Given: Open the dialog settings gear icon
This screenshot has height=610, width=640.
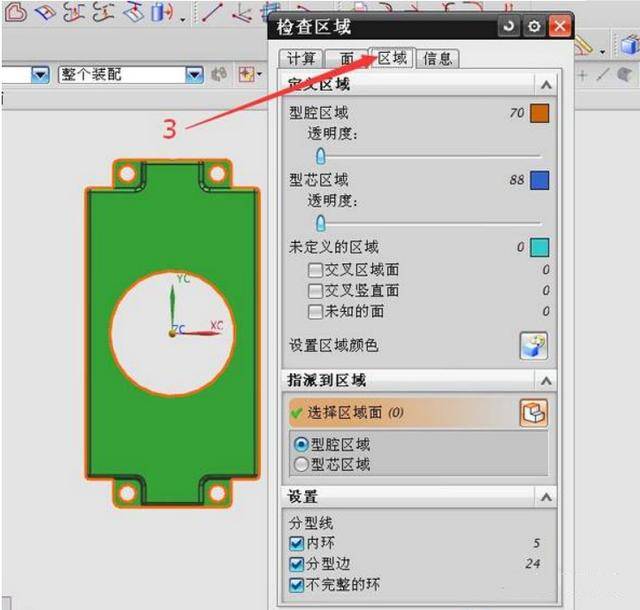Looking at the screenshot, I should 535,27.
